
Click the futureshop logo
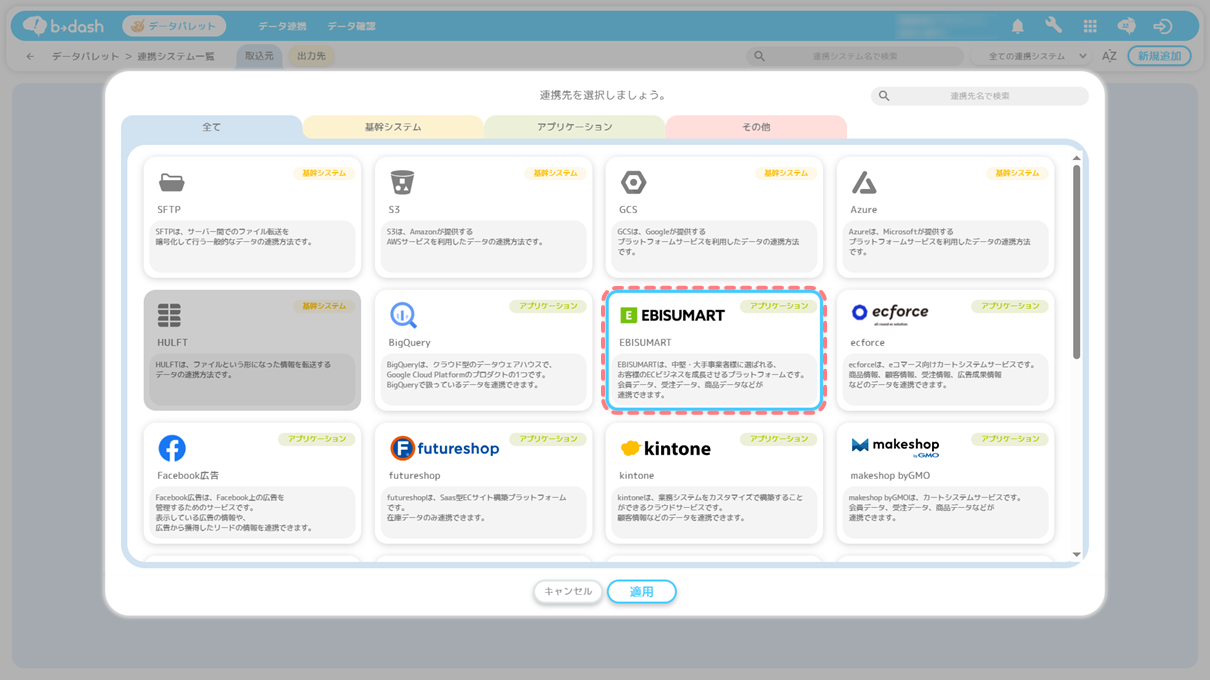(444, 448)
